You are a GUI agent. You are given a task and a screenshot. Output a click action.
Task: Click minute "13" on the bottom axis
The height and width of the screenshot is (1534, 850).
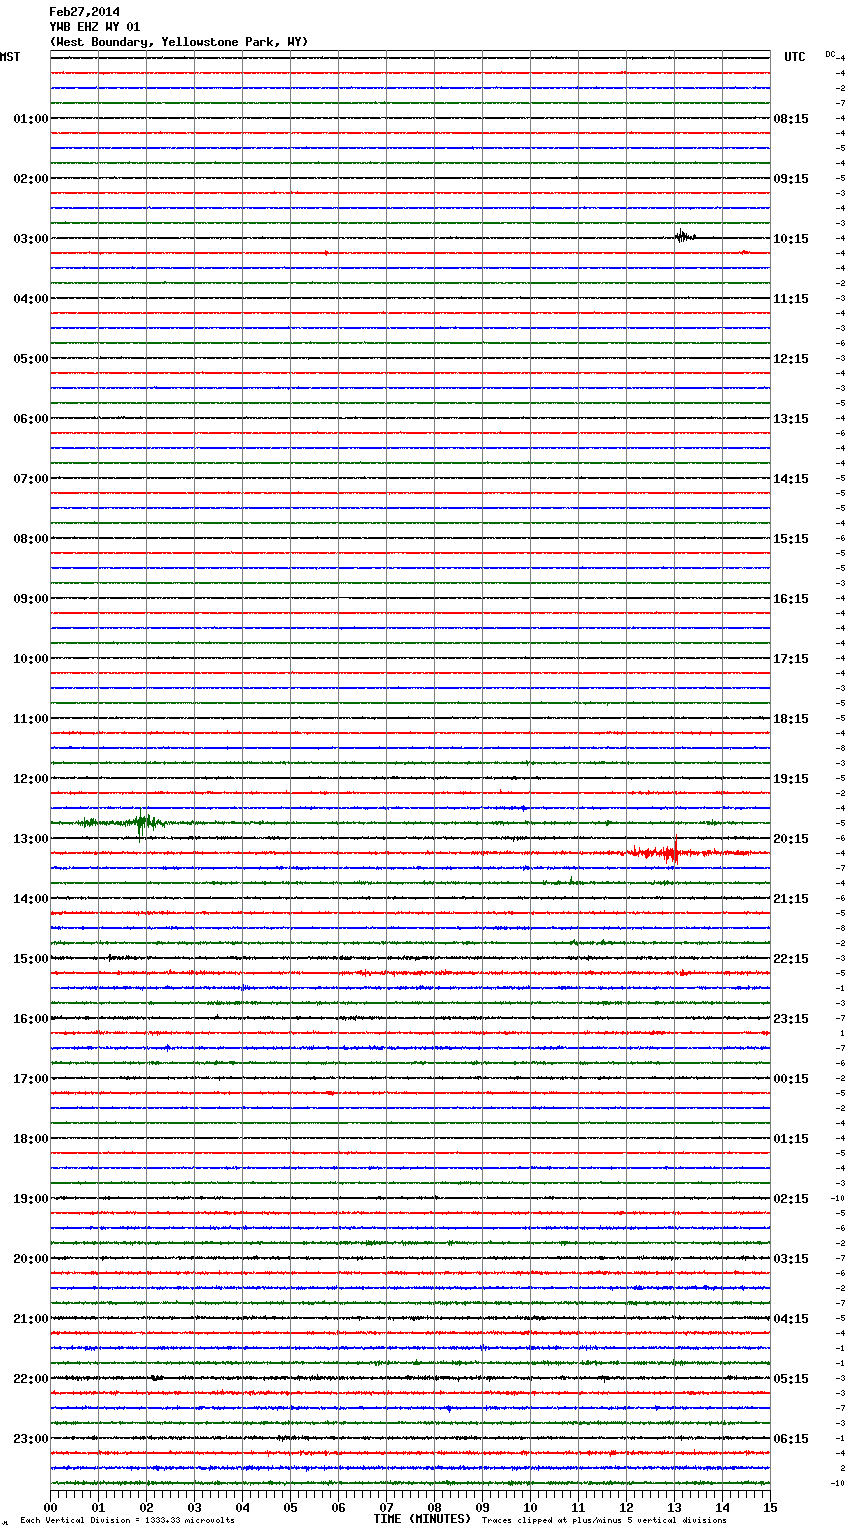tap(674, 1507)
